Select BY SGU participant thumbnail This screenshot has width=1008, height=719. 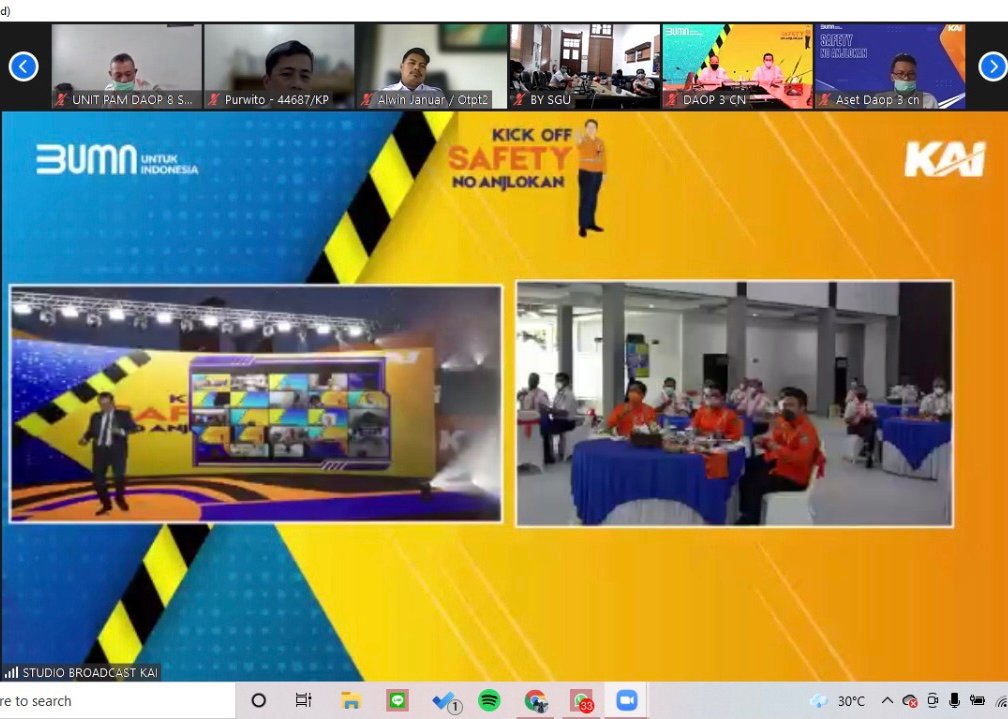tap(585, 66)
